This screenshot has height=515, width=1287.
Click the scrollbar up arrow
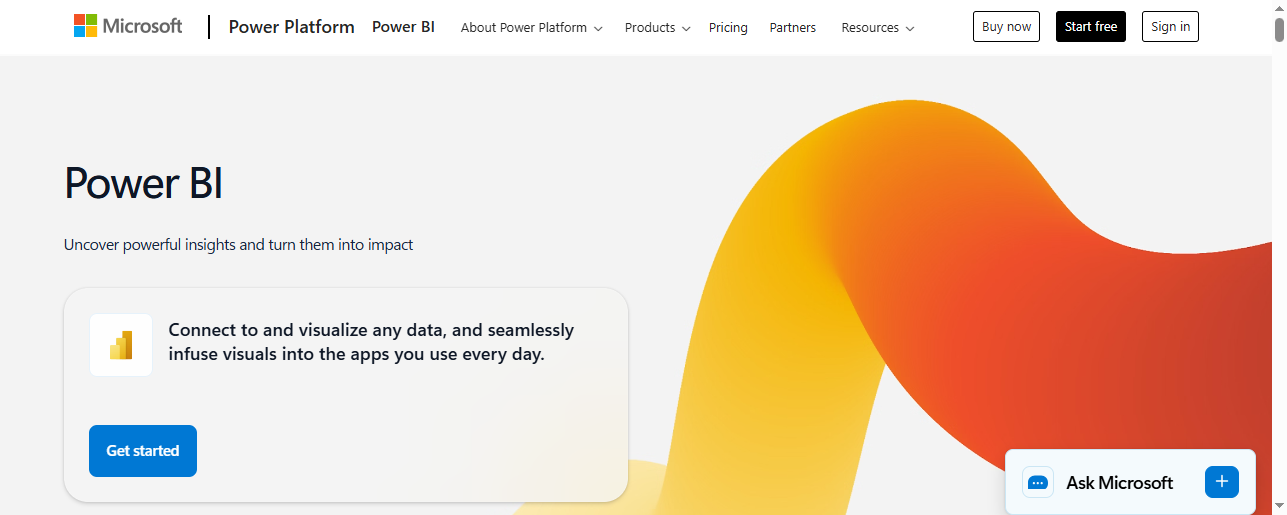coord(1279,7)
